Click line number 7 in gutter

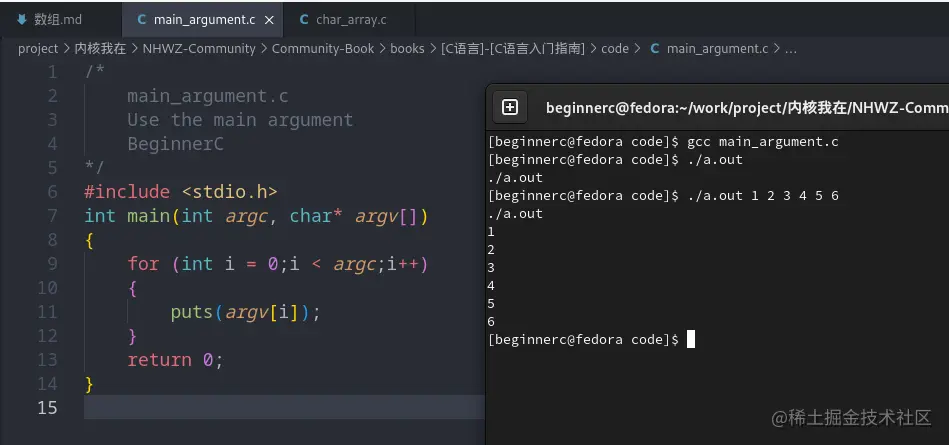(x=52, y=216)
